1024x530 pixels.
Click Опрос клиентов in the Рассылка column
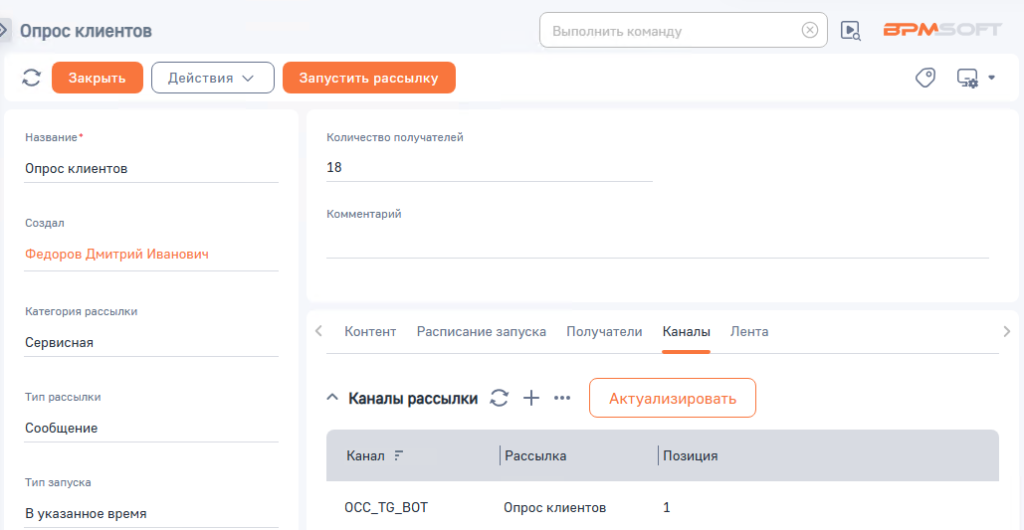pyautogui.click(x=555, y=507)
